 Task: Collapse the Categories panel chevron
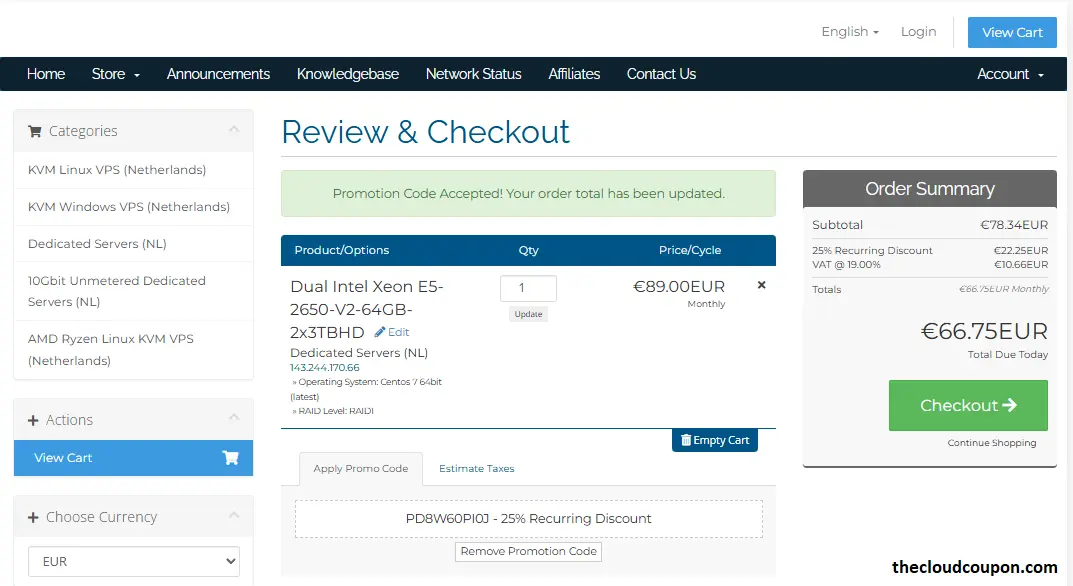(234, 130)
